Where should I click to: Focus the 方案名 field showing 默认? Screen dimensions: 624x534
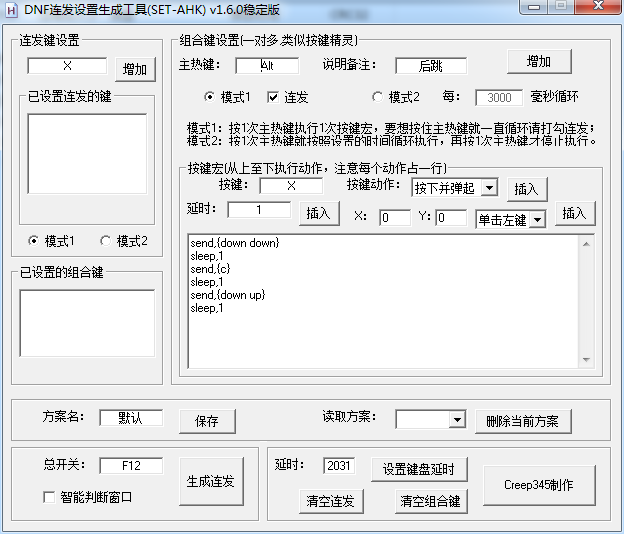(x=131, y=418)
